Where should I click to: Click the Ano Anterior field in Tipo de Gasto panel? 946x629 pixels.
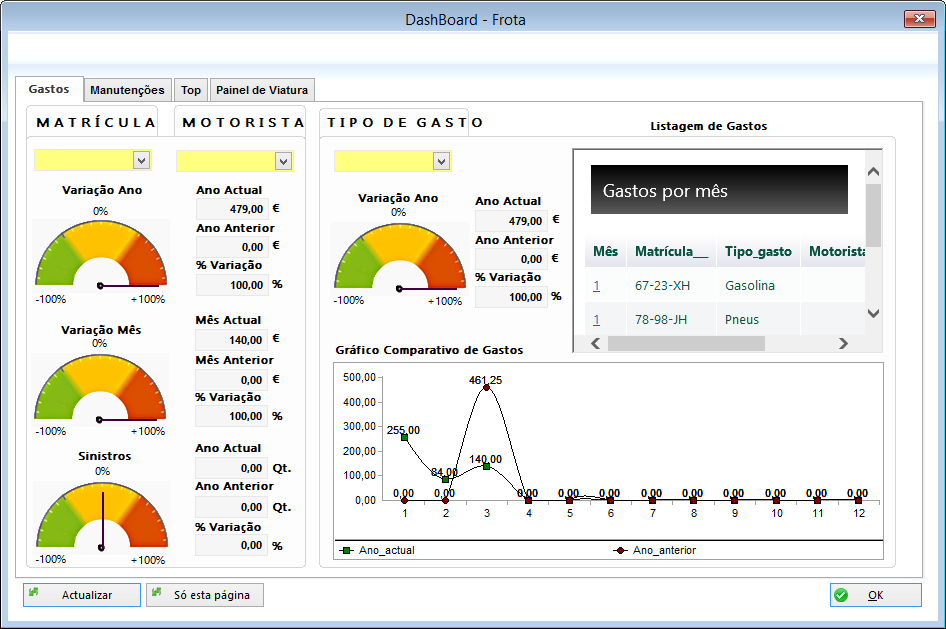(511, 259)
